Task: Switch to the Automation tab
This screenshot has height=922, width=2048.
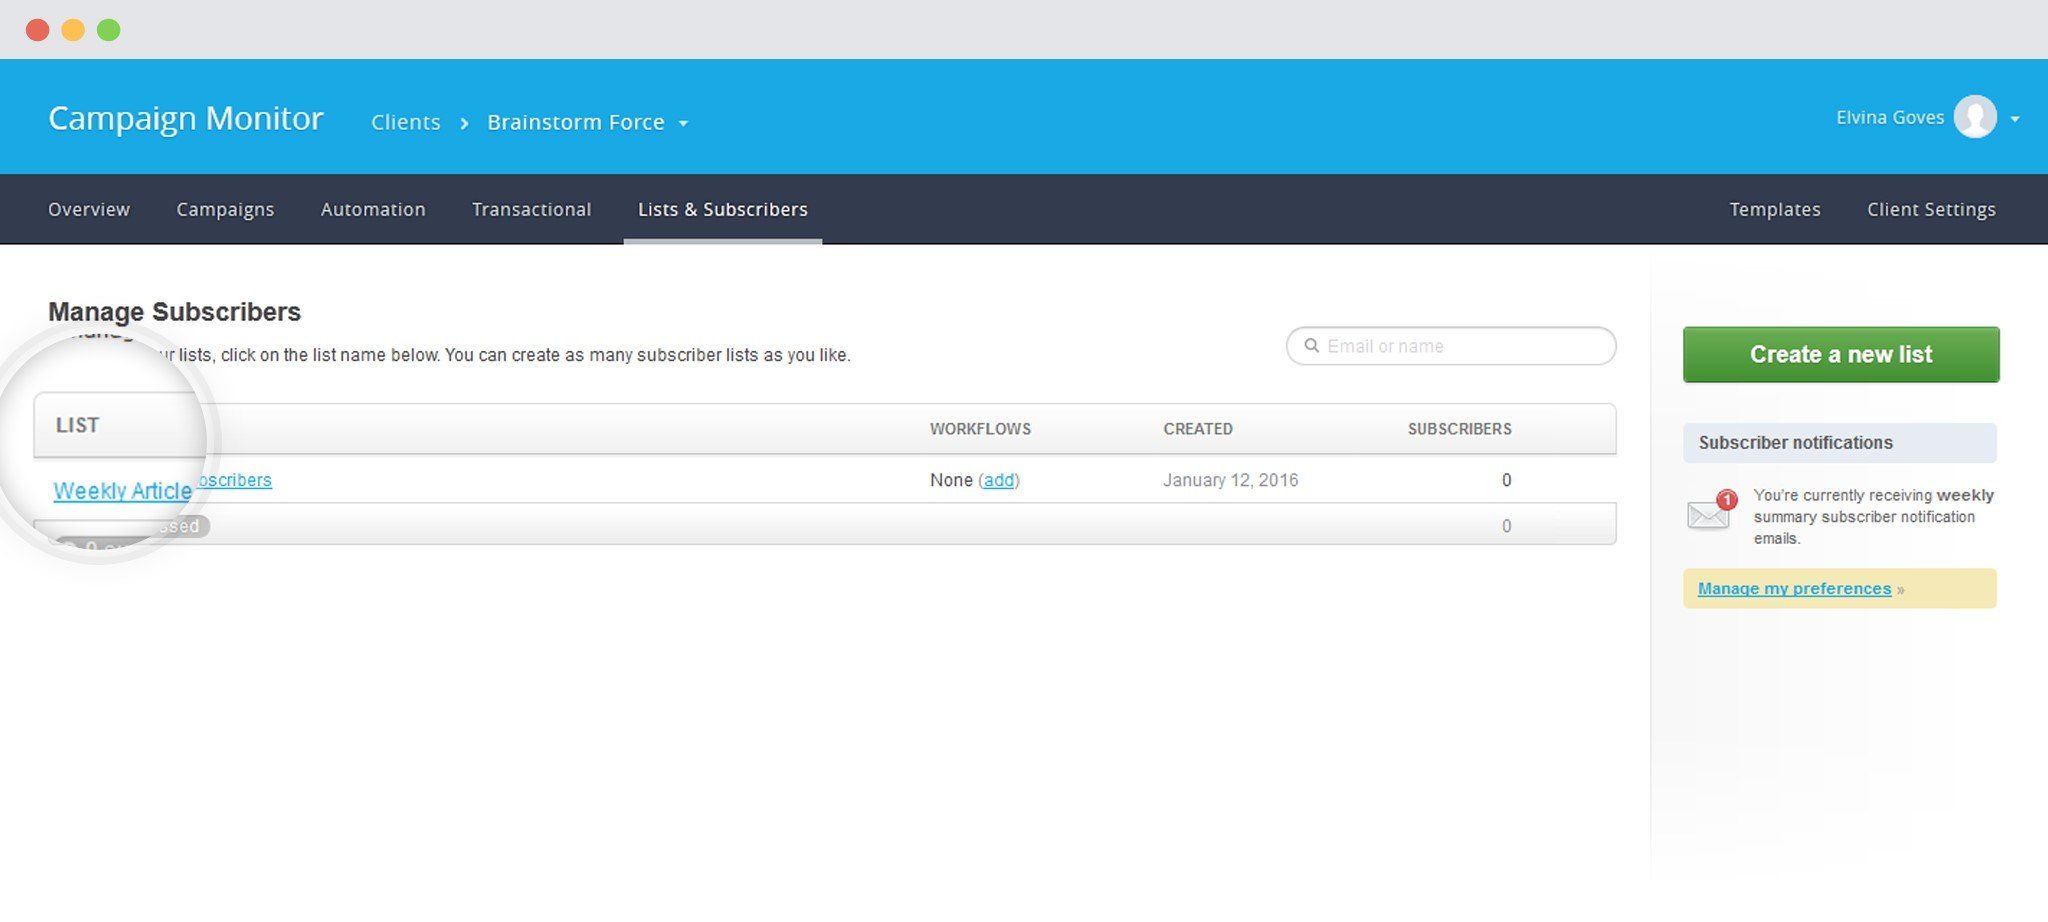Action: 373,209
